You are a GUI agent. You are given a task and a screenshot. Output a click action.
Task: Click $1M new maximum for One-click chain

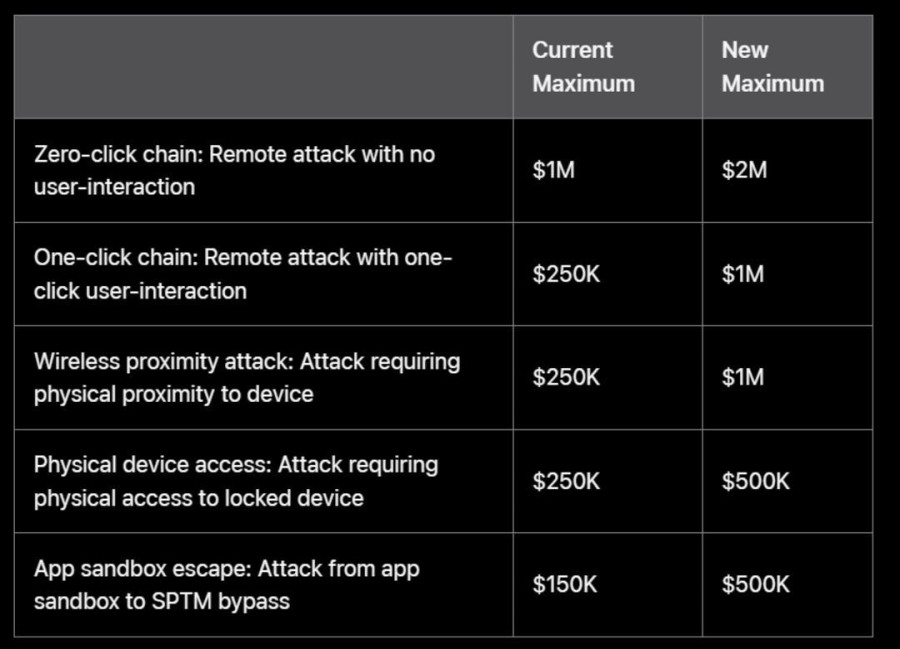(743, 274)
